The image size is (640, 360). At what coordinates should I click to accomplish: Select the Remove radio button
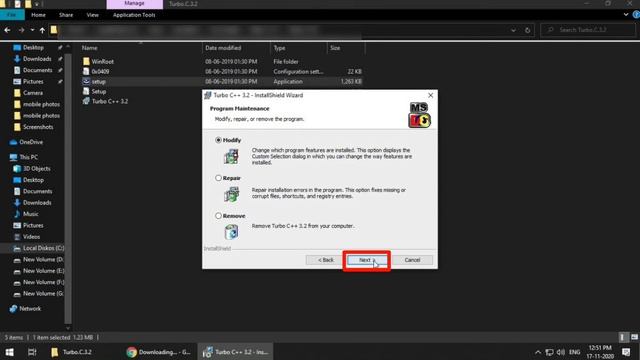218,216
